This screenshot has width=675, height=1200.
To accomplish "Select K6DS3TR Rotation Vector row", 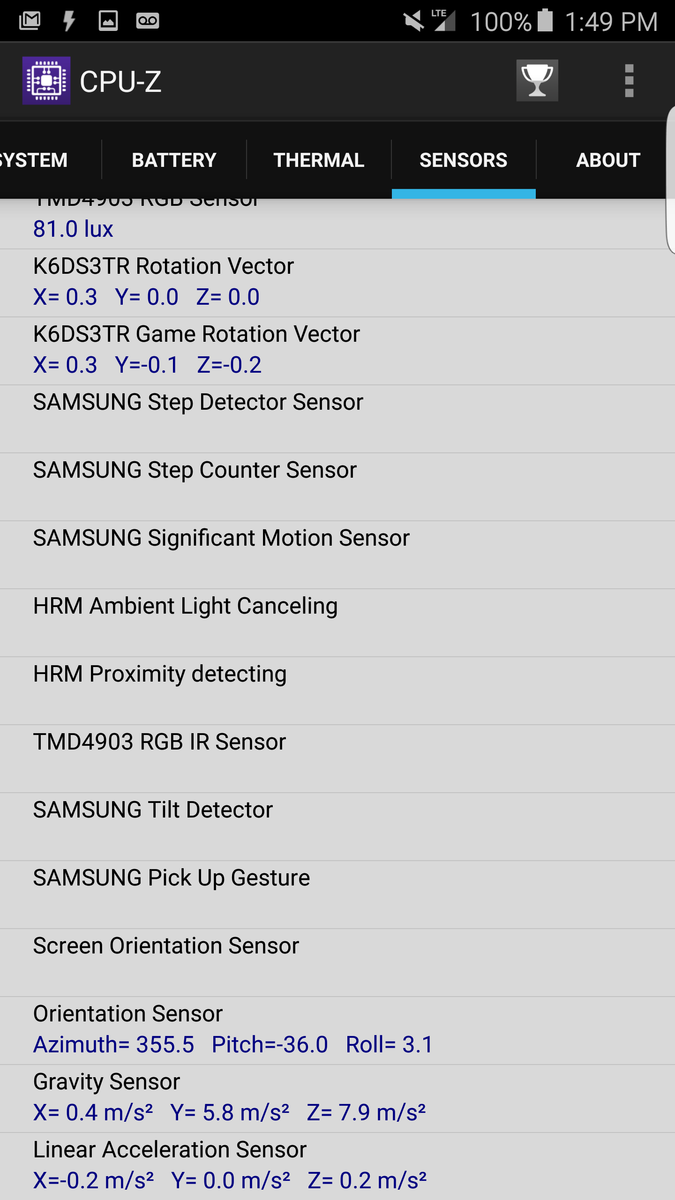I will (x=337, y=283).
